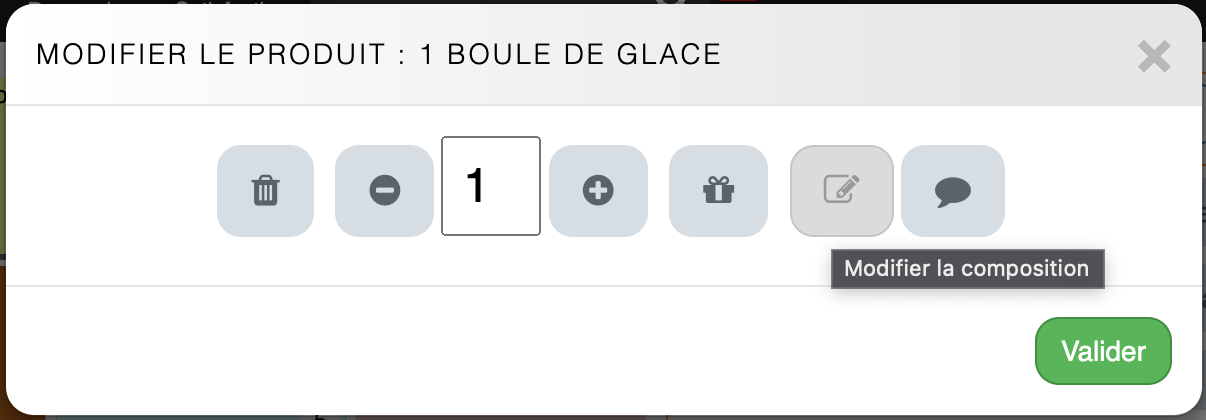Screen dimensions: 1206x420
Task: Open the comment note for this product
Action: (x=952, y=191)
